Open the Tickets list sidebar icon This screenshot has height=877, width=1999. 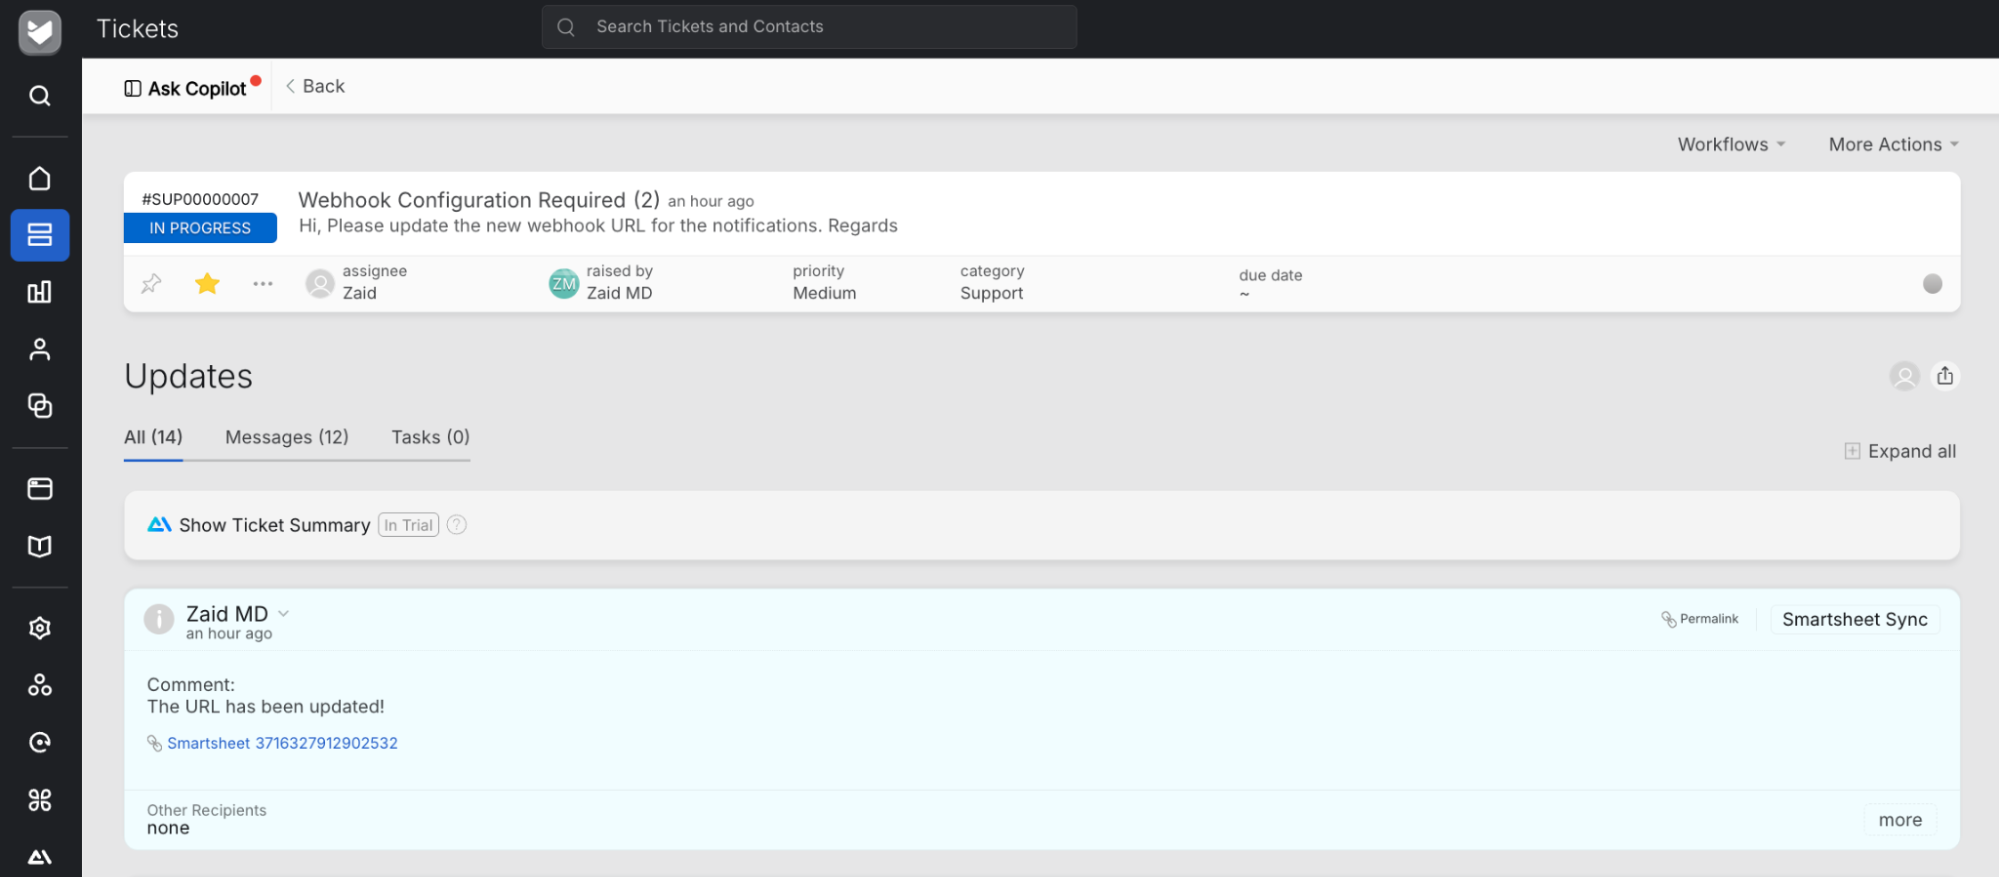click(x=40, y=235)
